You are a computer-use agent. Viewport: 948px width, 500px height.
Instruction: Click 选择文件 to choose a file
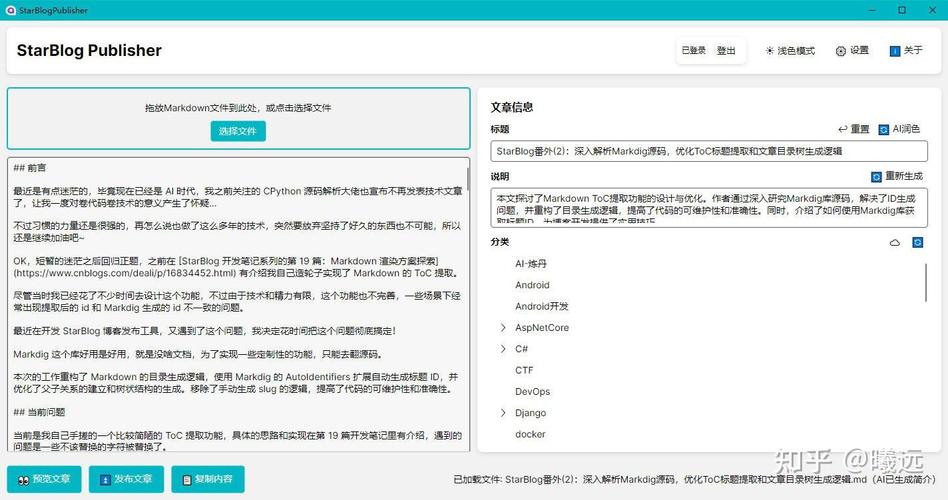point(238,131)
